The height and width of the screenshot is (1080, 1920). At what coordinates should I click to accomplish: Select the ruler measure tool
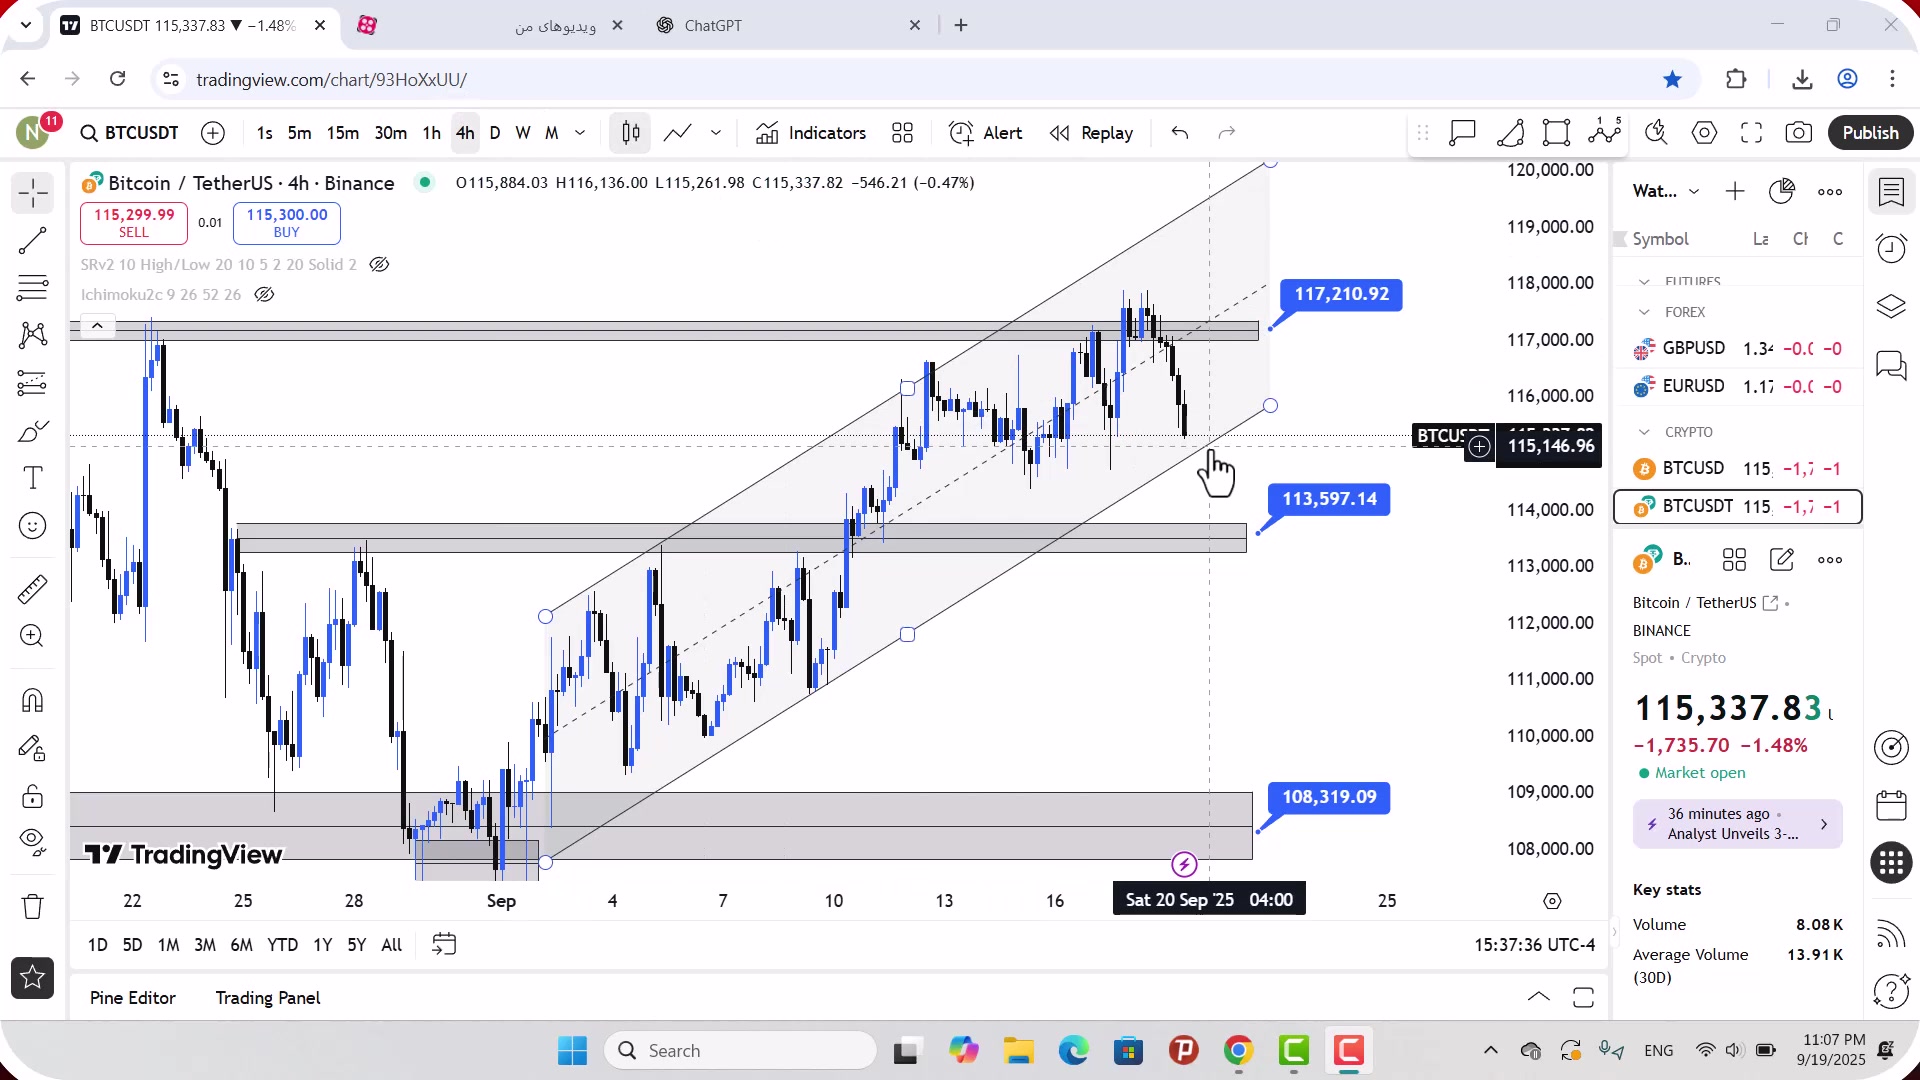(33, 589)
